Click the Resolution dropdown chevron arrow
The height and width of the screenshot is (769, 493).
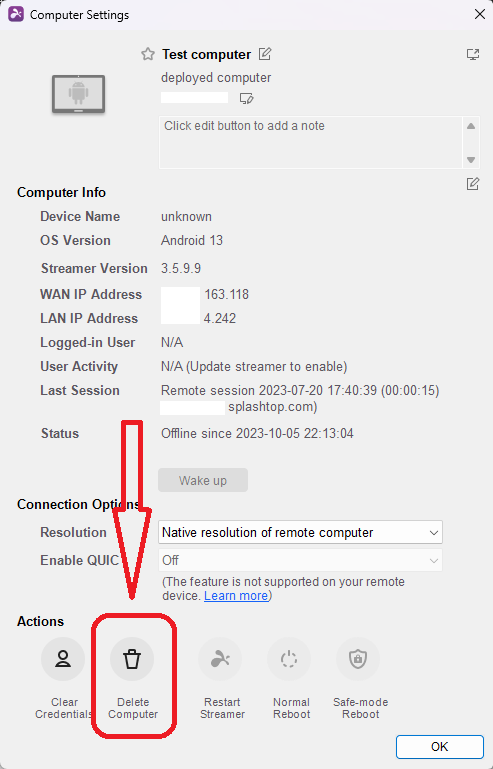[434, 533]
